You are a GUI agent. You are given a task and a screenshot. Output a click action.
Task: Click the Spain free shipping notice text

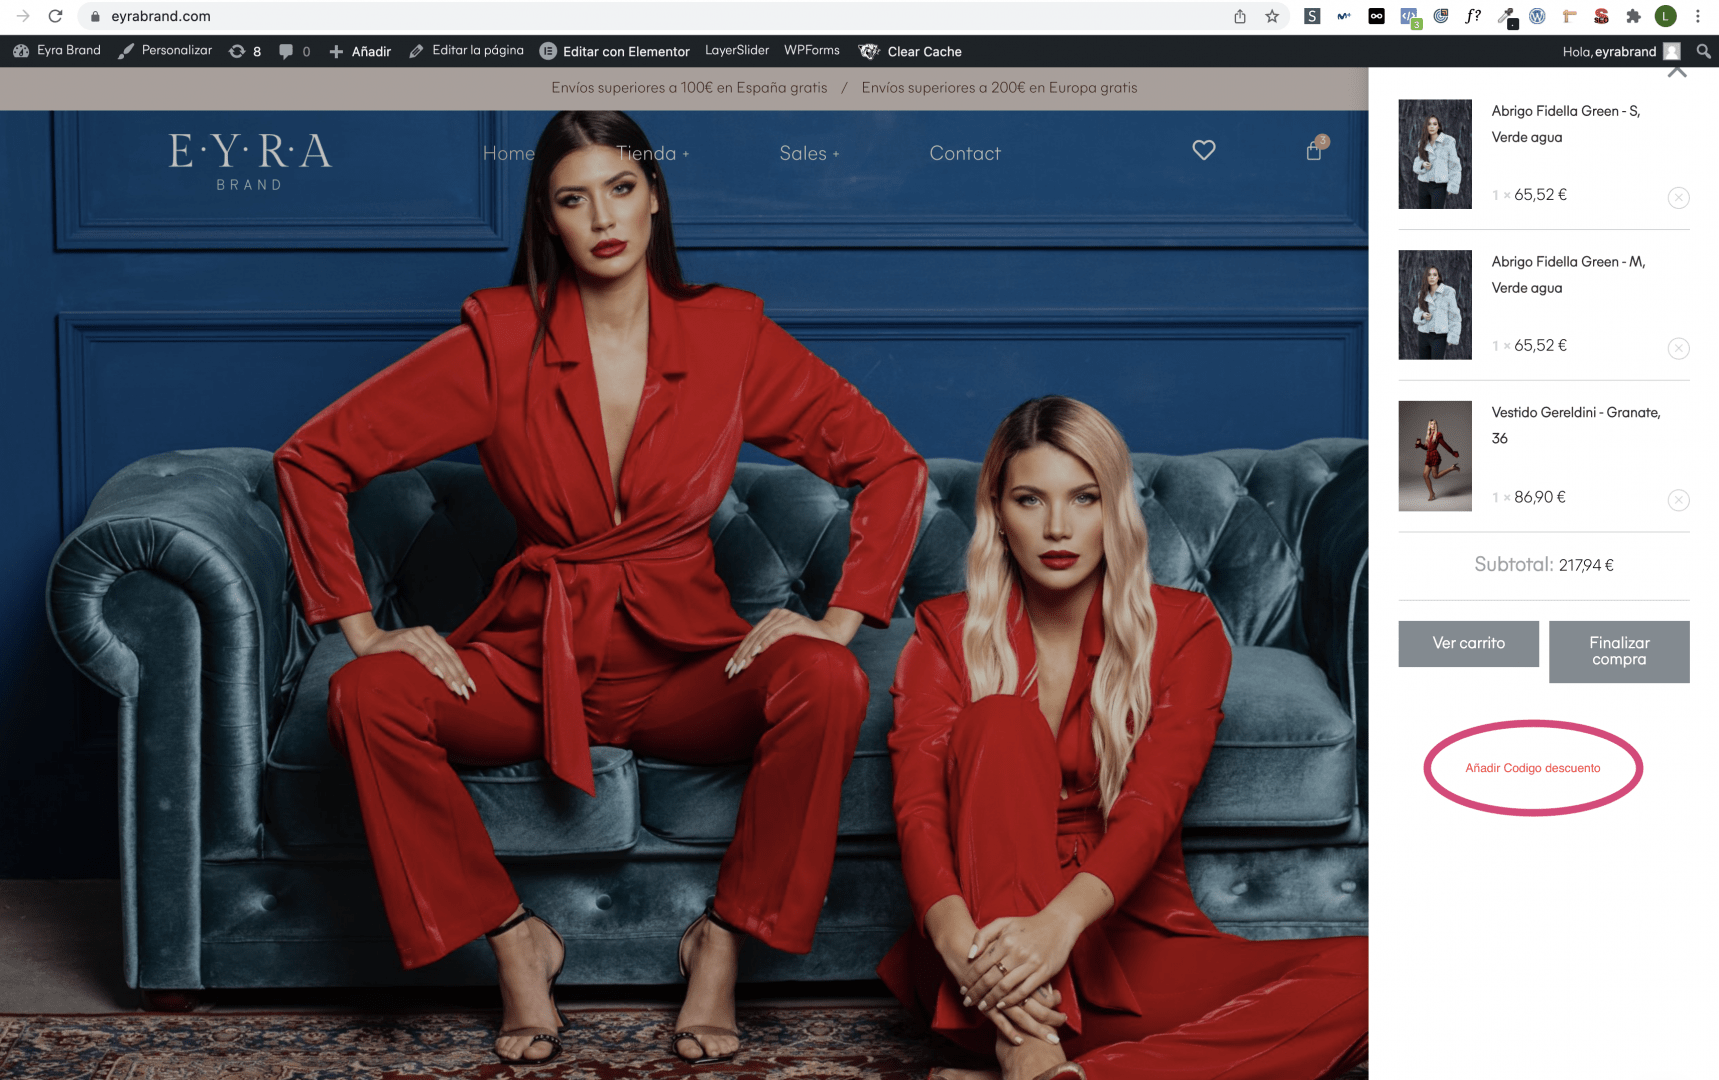point(689,88)
